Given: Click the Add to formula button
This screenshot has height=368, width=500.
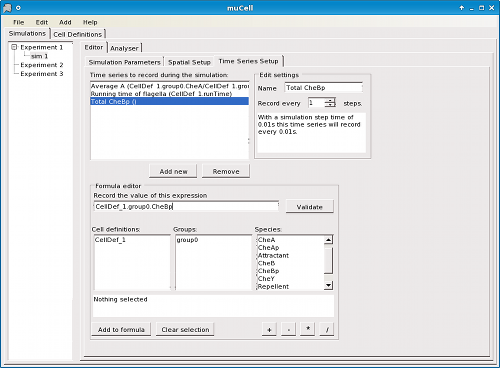Looking at the screenshot, I should point(121,329).
